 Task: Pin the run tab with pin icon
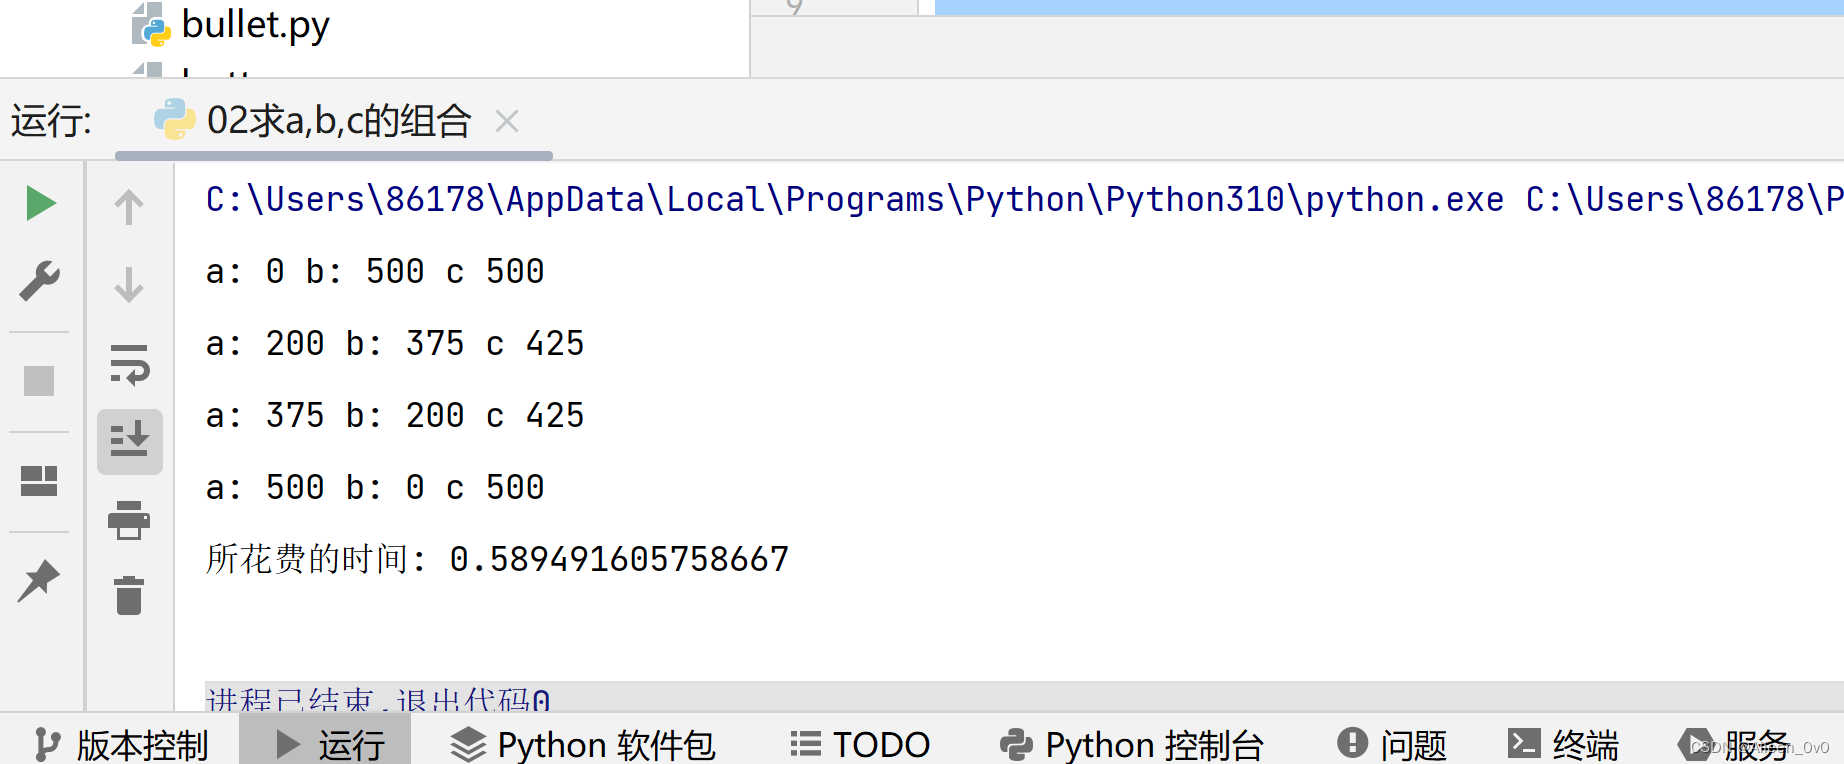[39, 581]
